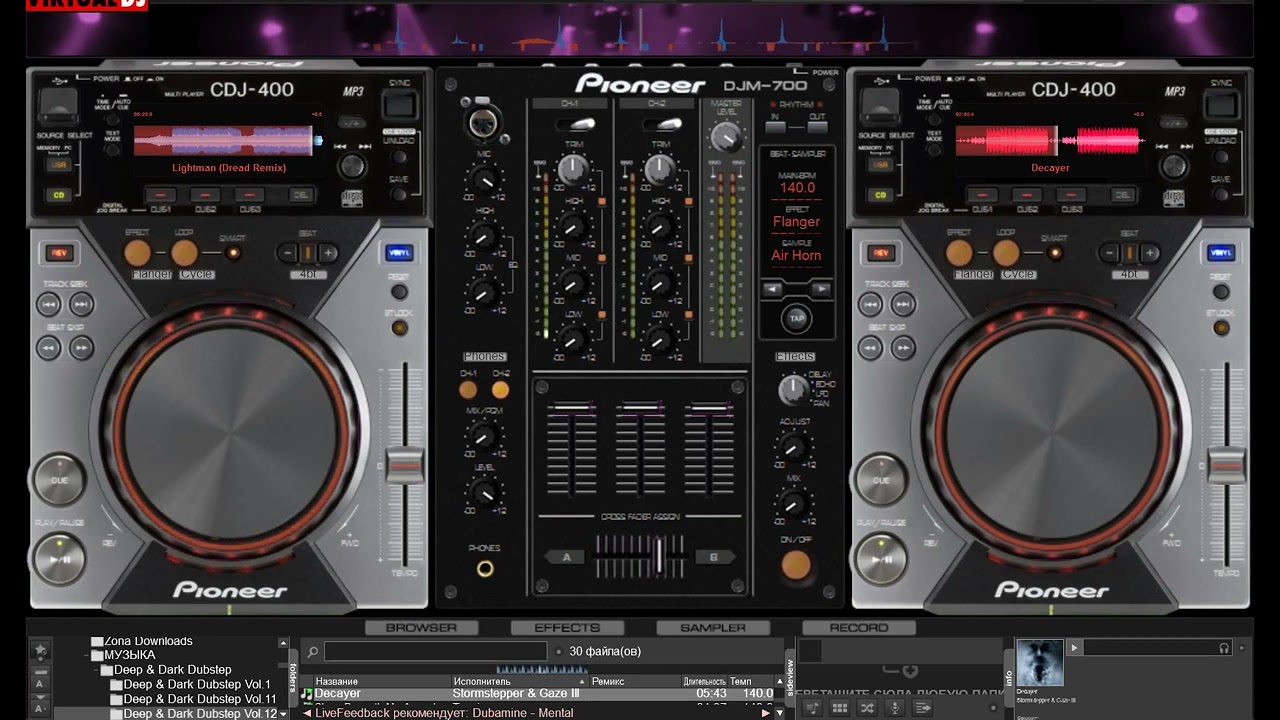This screenshot has height=720, width=1280.
Task: Hit the CUE button on left deck
Action: point(59,480)
